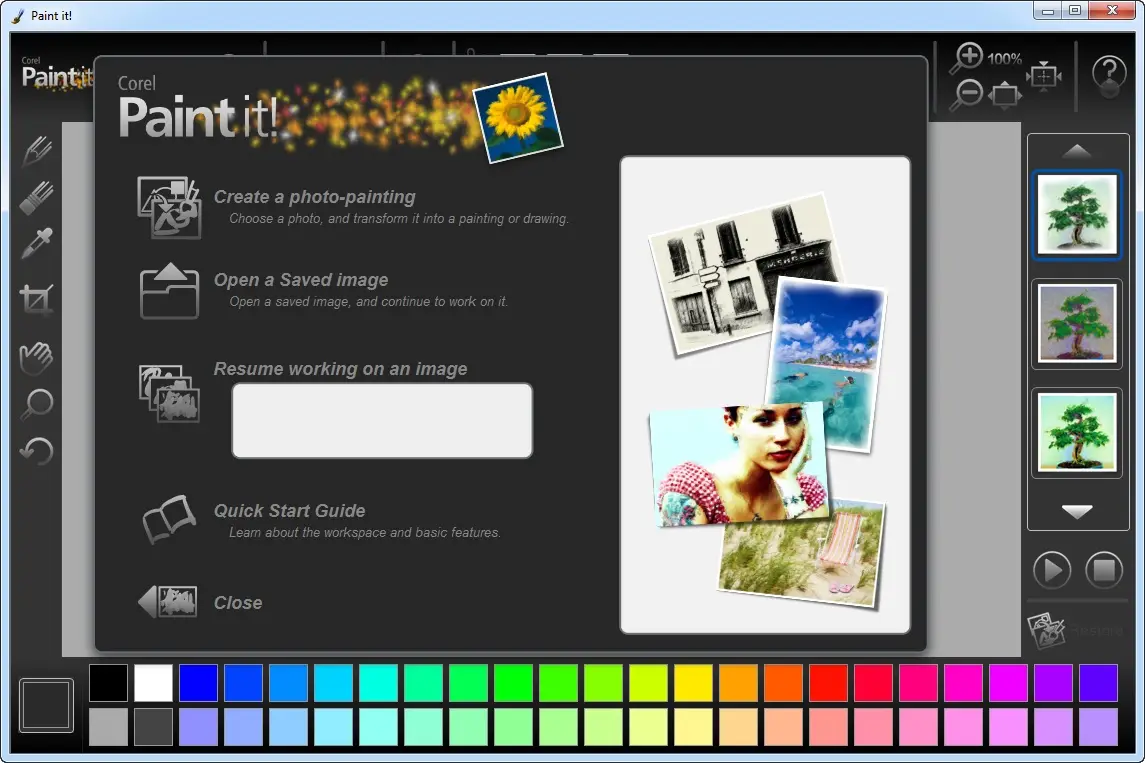Select the pencil drawing tool

(37, 150)
